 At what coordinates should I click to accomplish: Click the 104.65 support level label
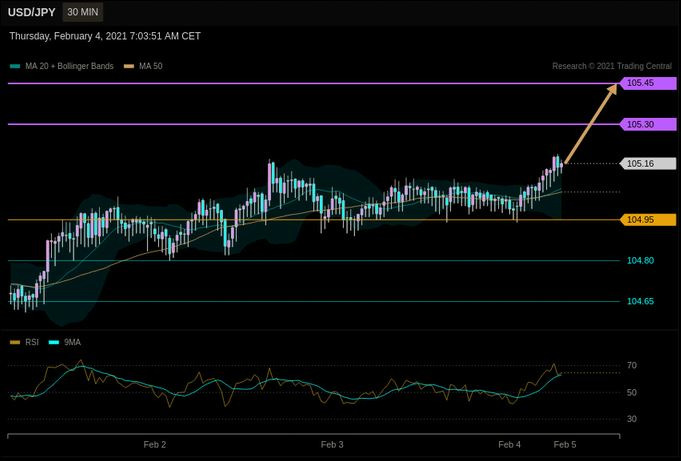pos(640,302)
